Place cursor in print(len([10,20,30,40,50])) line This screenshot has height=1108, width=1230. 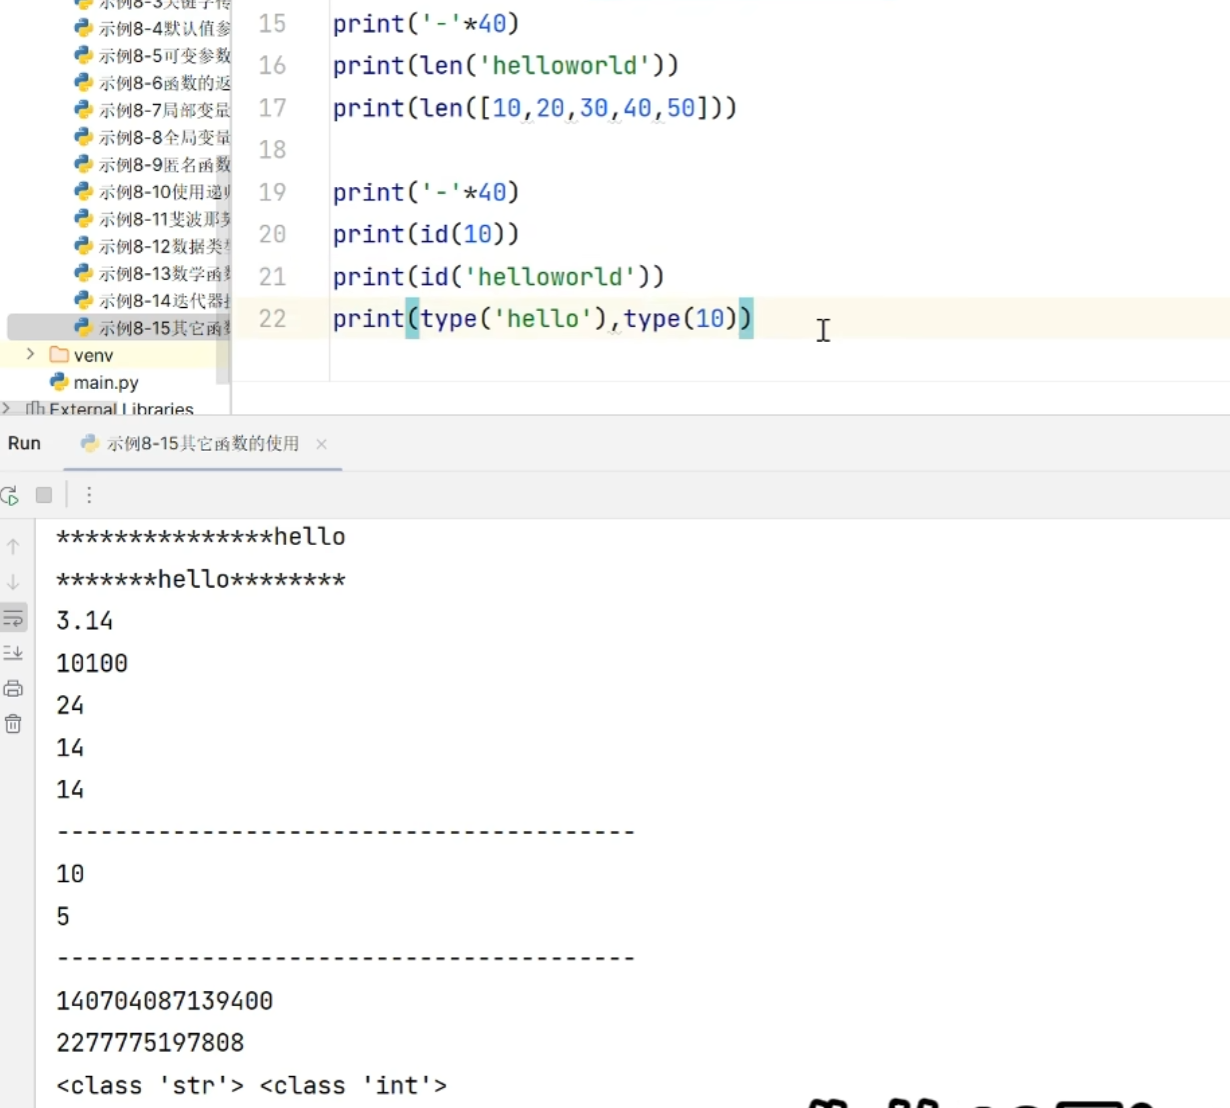535,108
